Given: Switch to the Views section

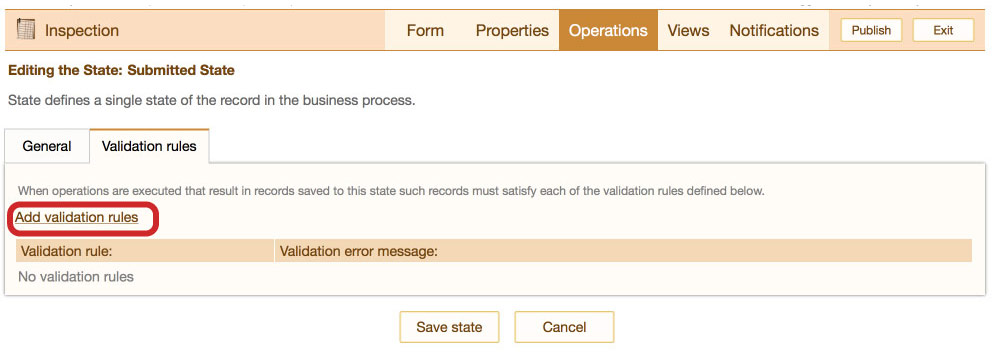Looking at the screenshot, I should 689,30.
